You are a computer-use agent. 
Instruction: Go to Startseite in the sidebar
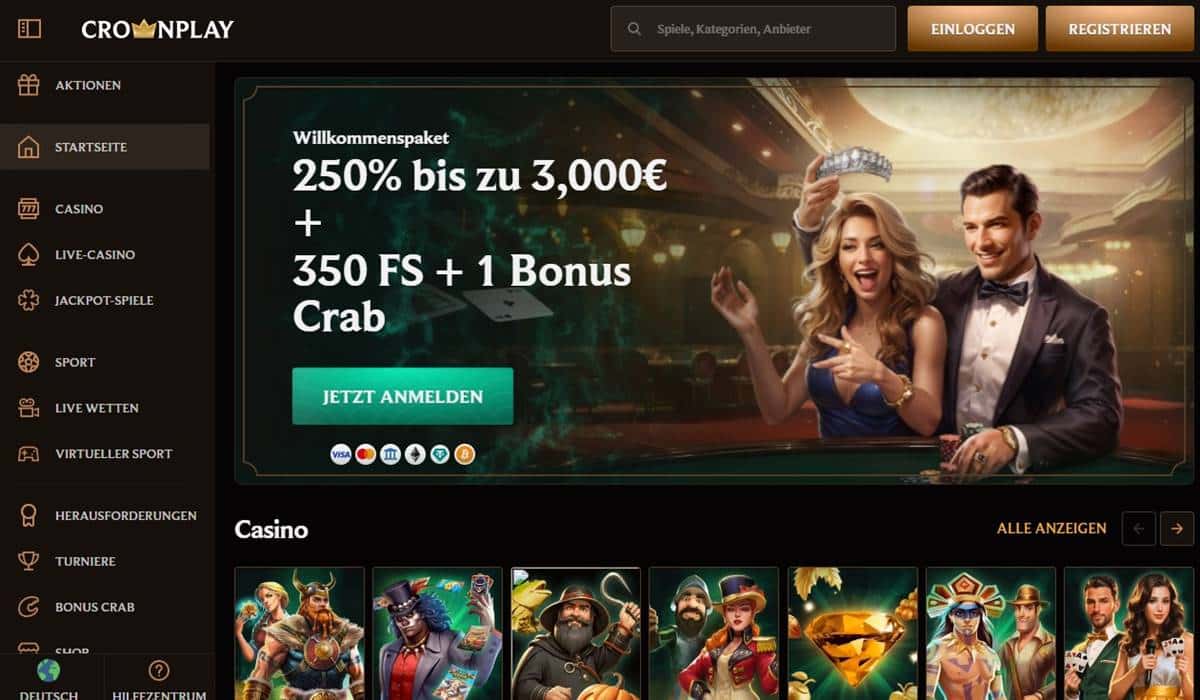[x=104, y=147]
